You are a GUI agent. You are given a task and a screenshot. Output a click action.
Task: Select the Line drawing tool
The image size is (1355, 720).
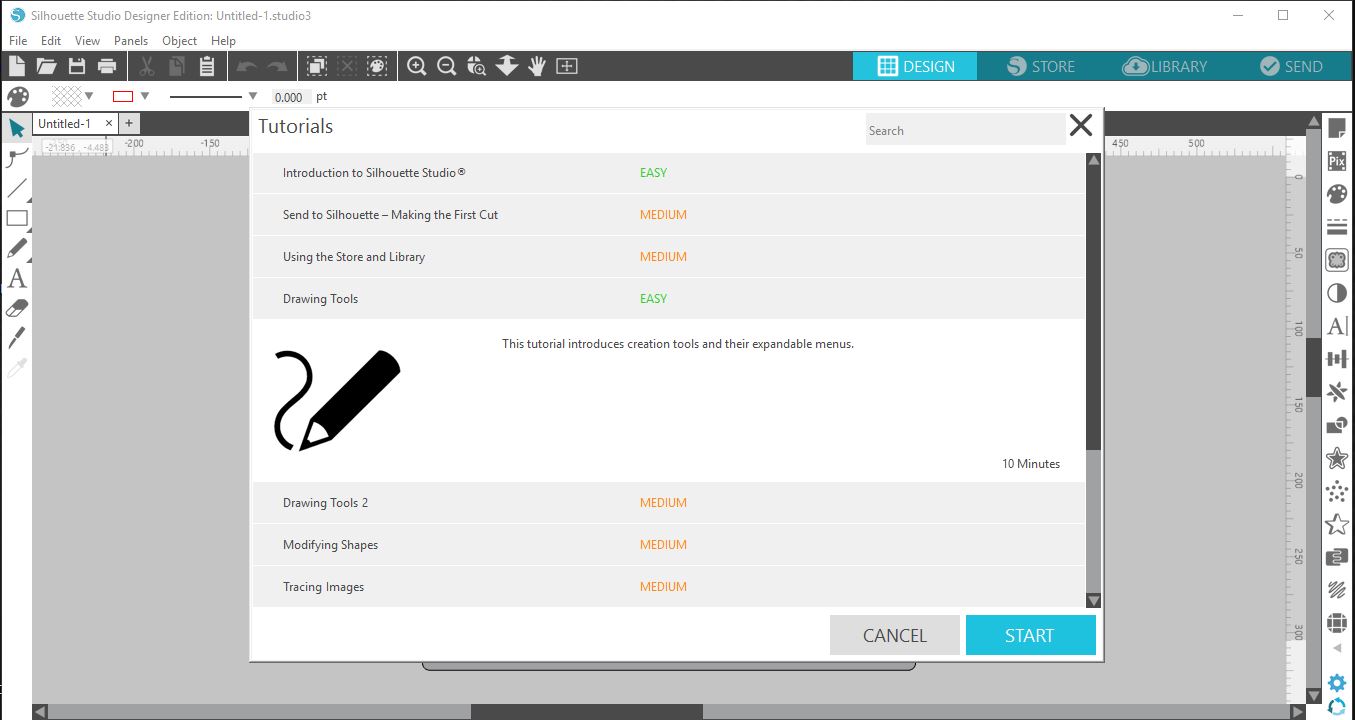coord(16,188)
